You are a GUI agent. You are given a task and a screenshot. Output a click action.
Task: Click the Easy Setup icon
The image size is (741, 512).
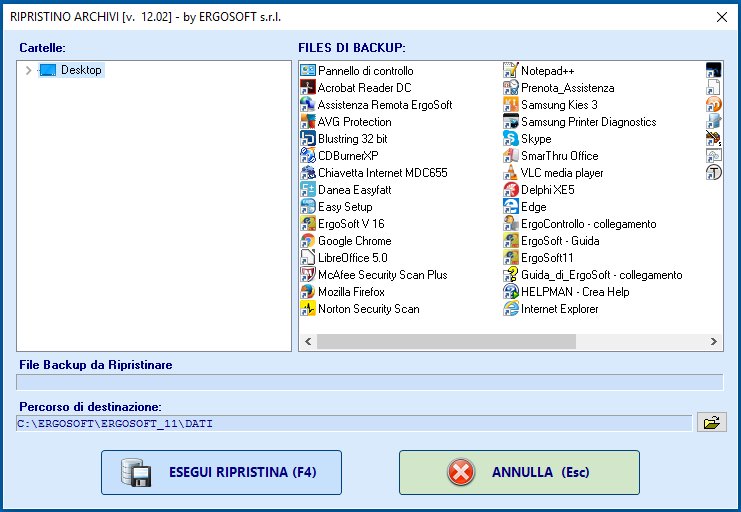pos(308,207)
